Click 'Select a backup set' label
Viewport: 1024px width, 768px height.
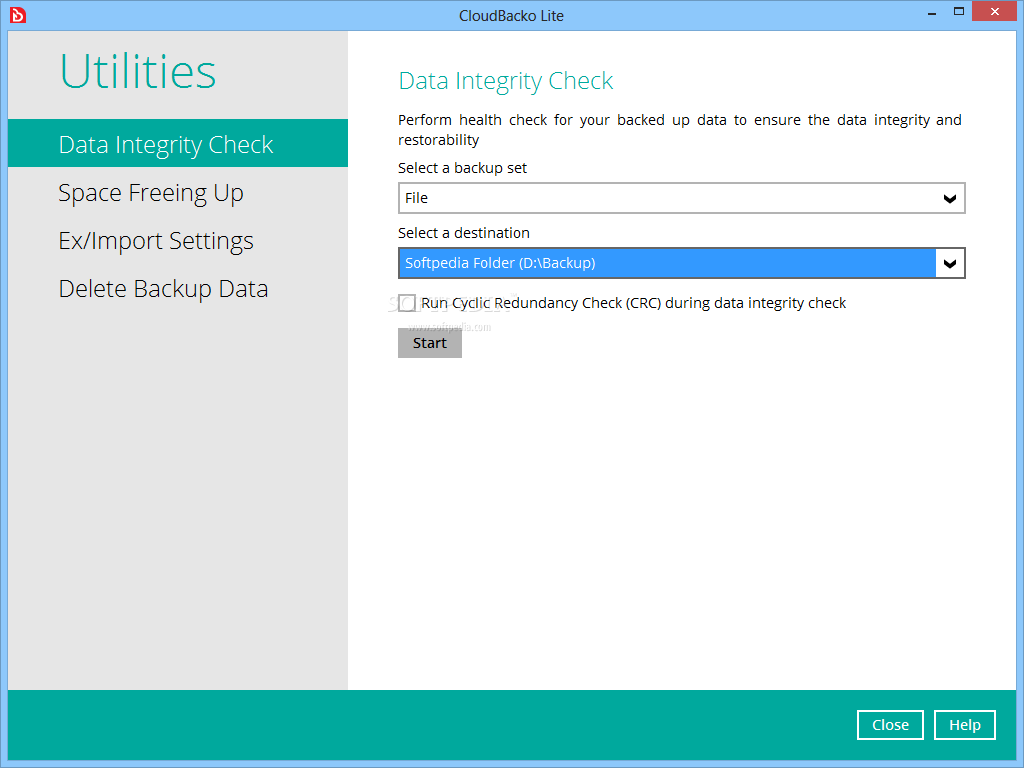[x=462, y=168]
